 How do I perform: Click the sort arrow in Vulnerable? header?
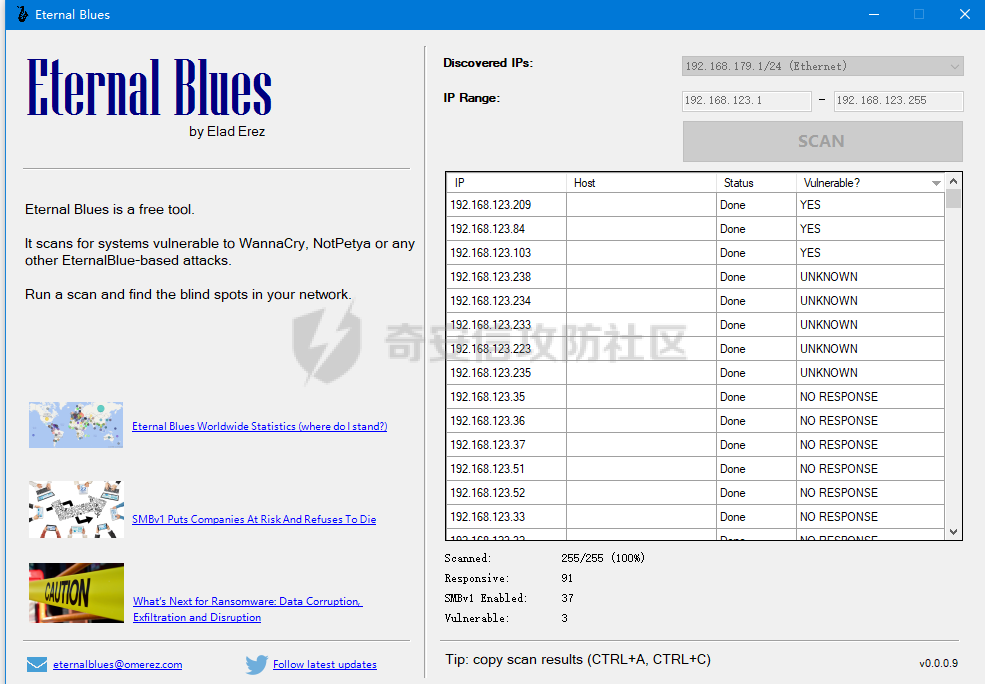936,183
